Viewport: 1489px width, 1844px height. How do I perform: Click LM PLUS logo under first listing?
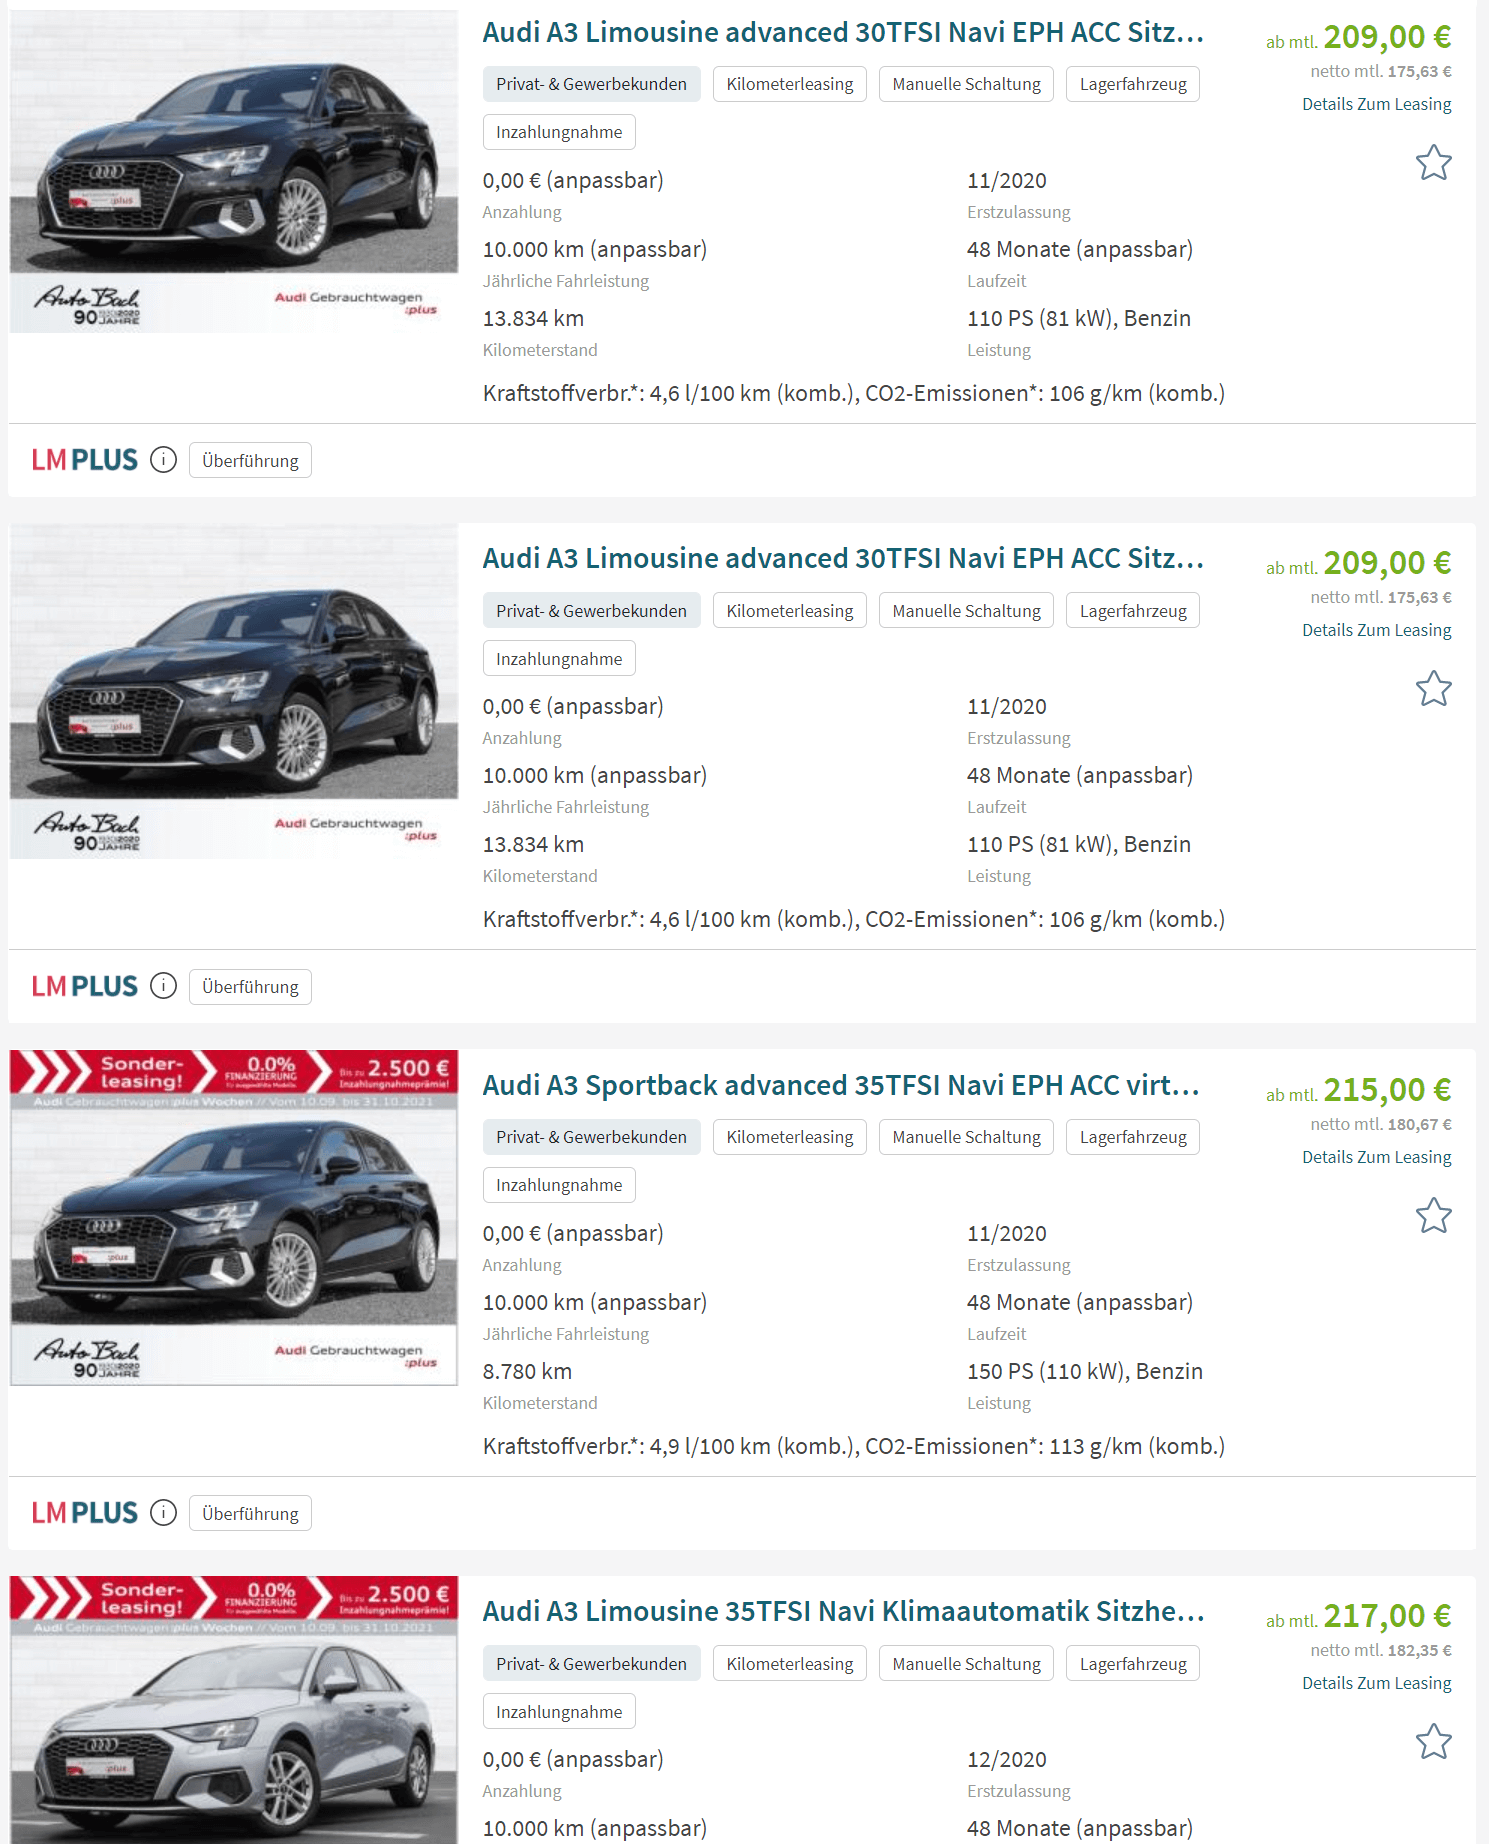pos(85,460)
